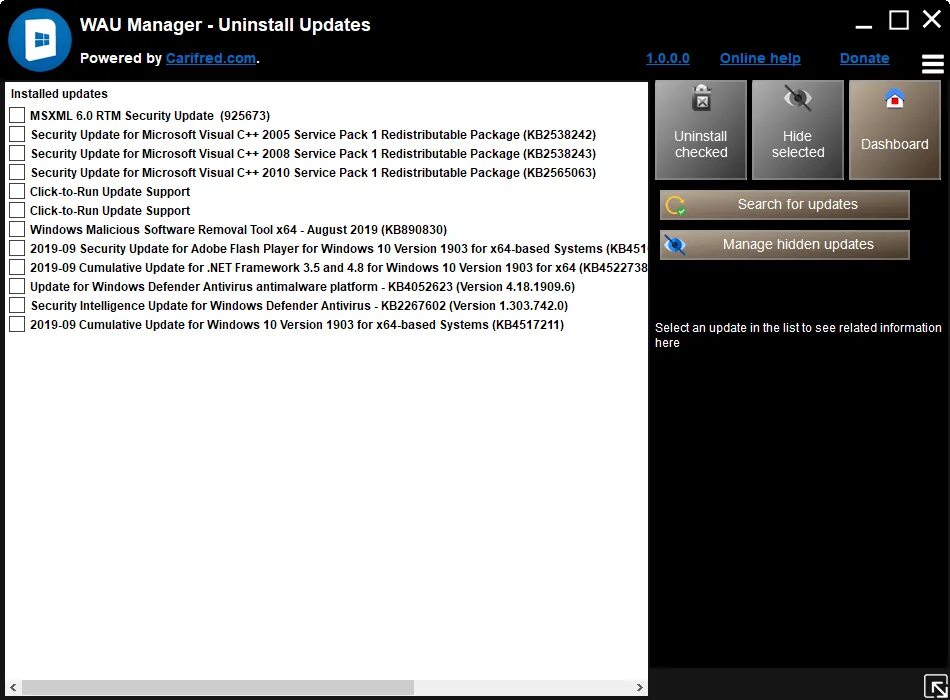Screen dimensions: 950x700
Task: Click the horizontal scrollbar thumb
Action: 218,687
